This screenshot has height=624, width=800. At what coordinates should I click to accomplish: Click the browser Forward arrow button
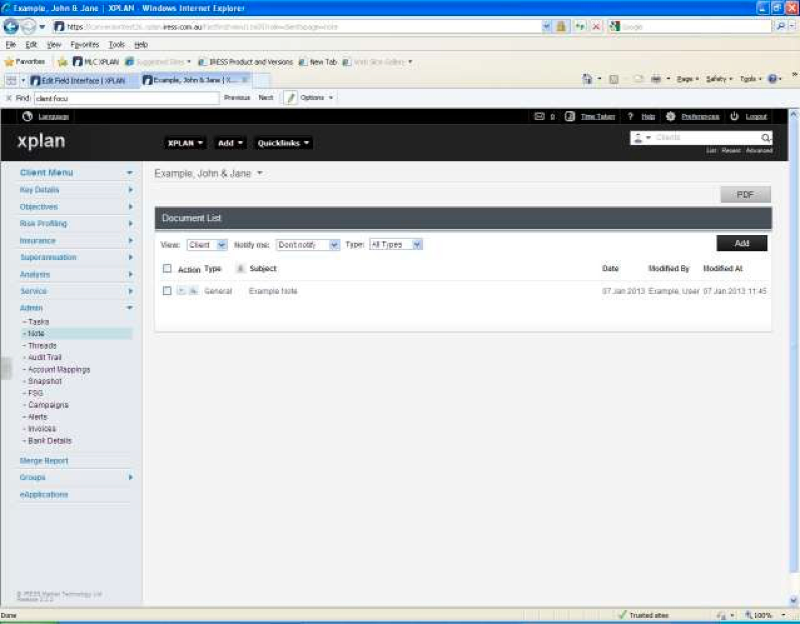coord(29,26)
